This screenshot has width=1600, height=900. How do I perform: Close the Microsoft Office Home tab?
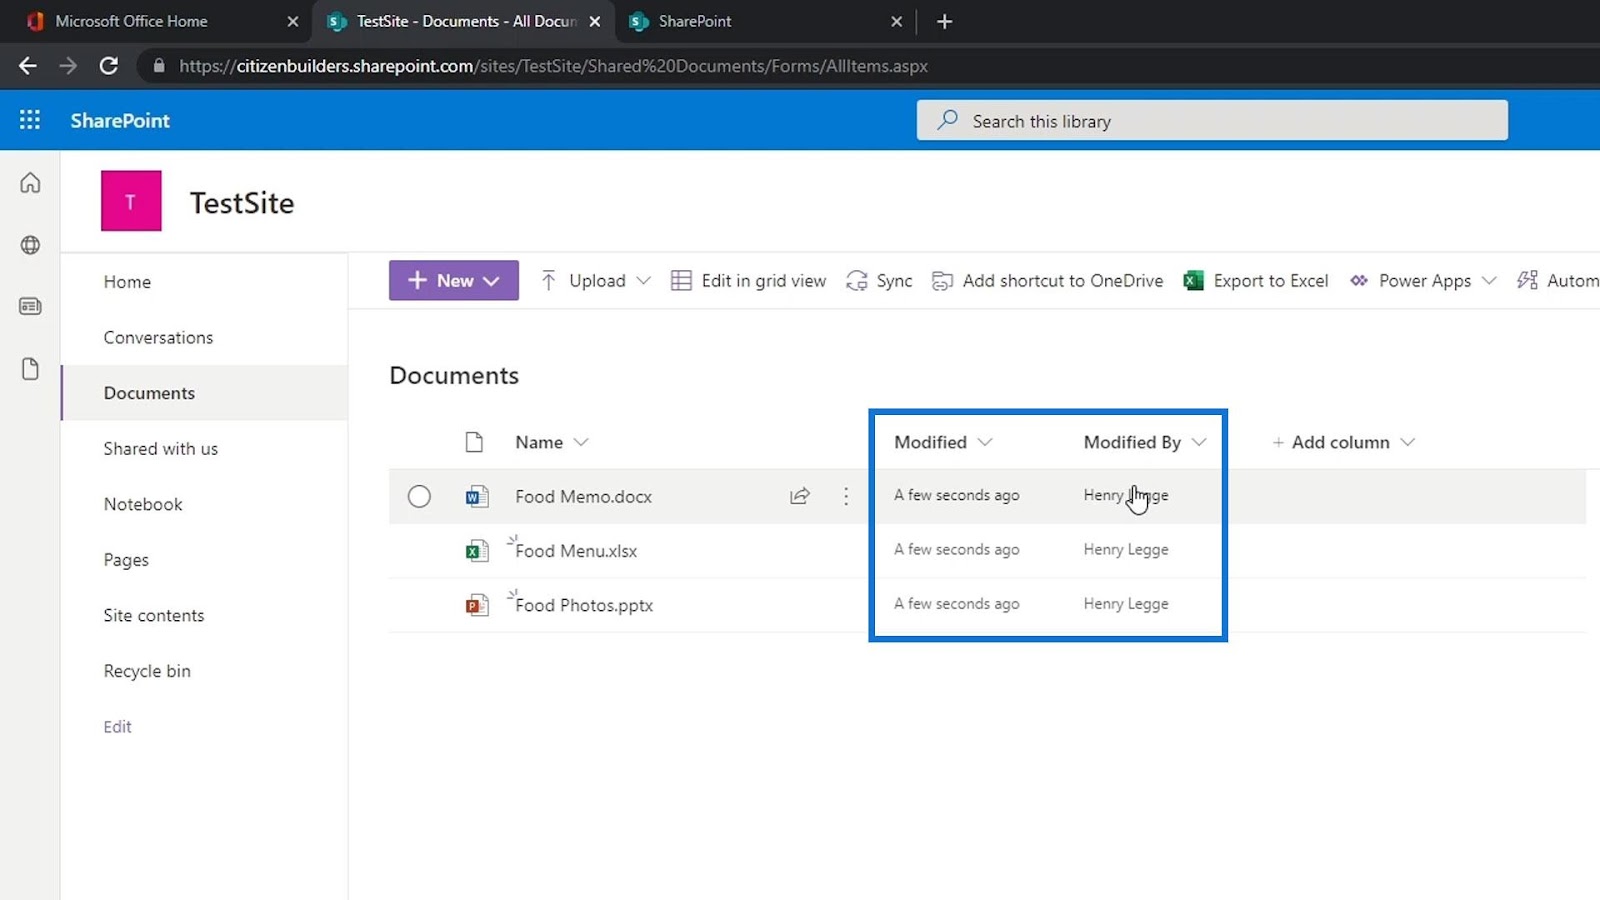coord(293,21)
